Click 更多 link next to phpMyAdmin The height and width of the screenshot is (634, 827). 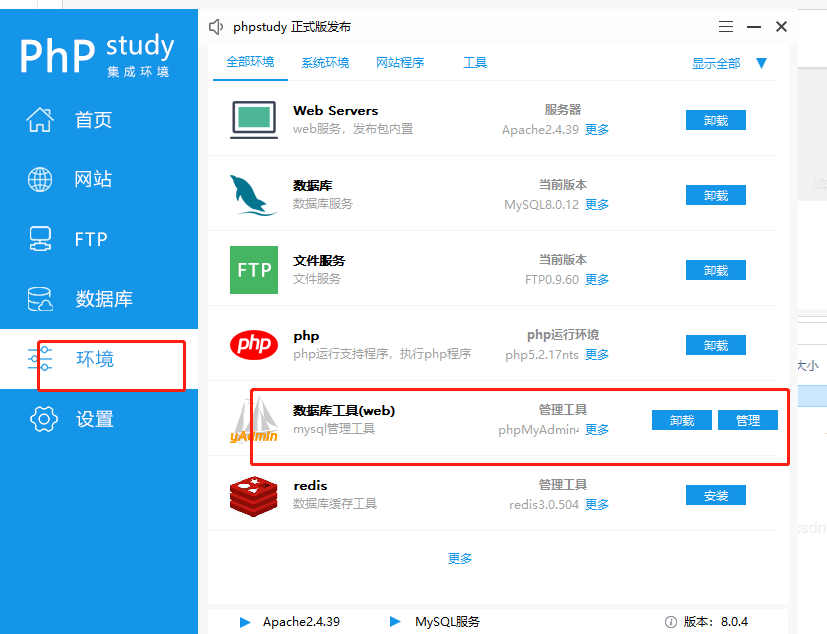[597, 430]
